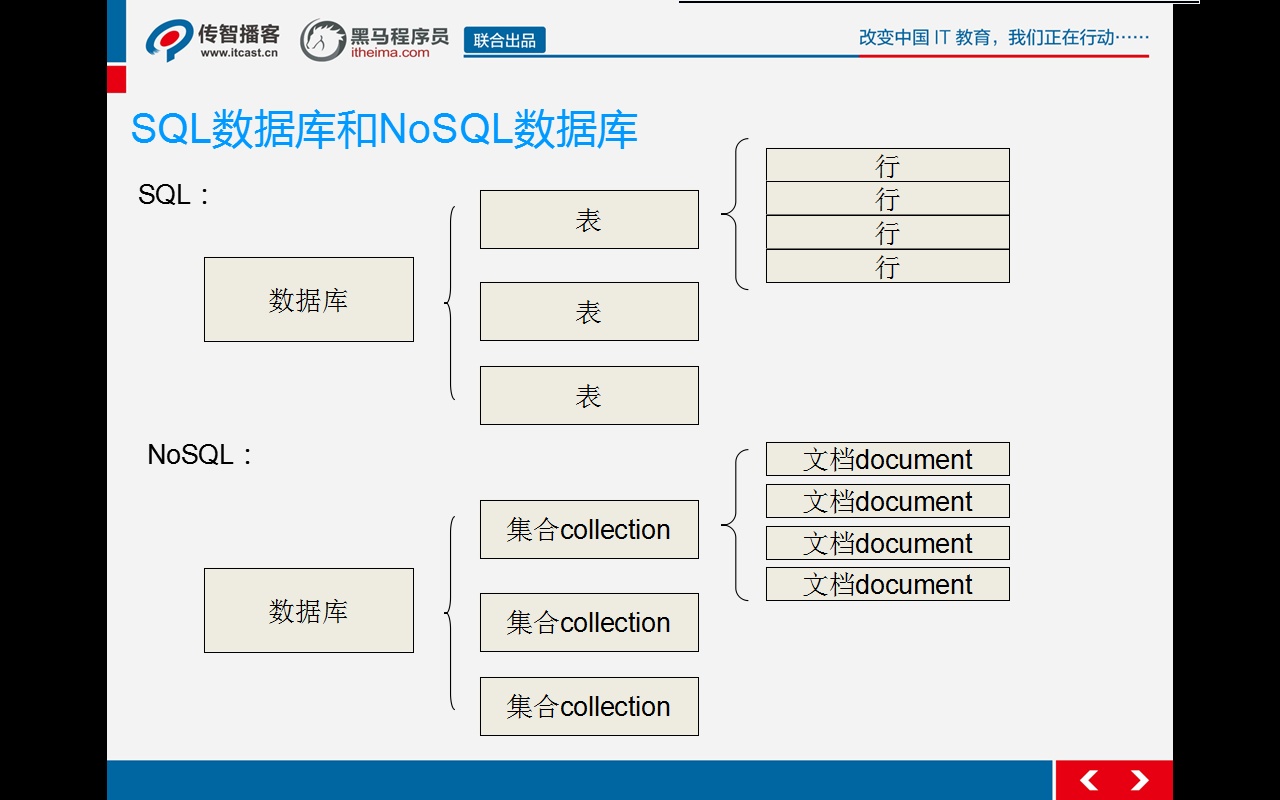Select the bottommost 集合collection box

[x=589, y=707]
